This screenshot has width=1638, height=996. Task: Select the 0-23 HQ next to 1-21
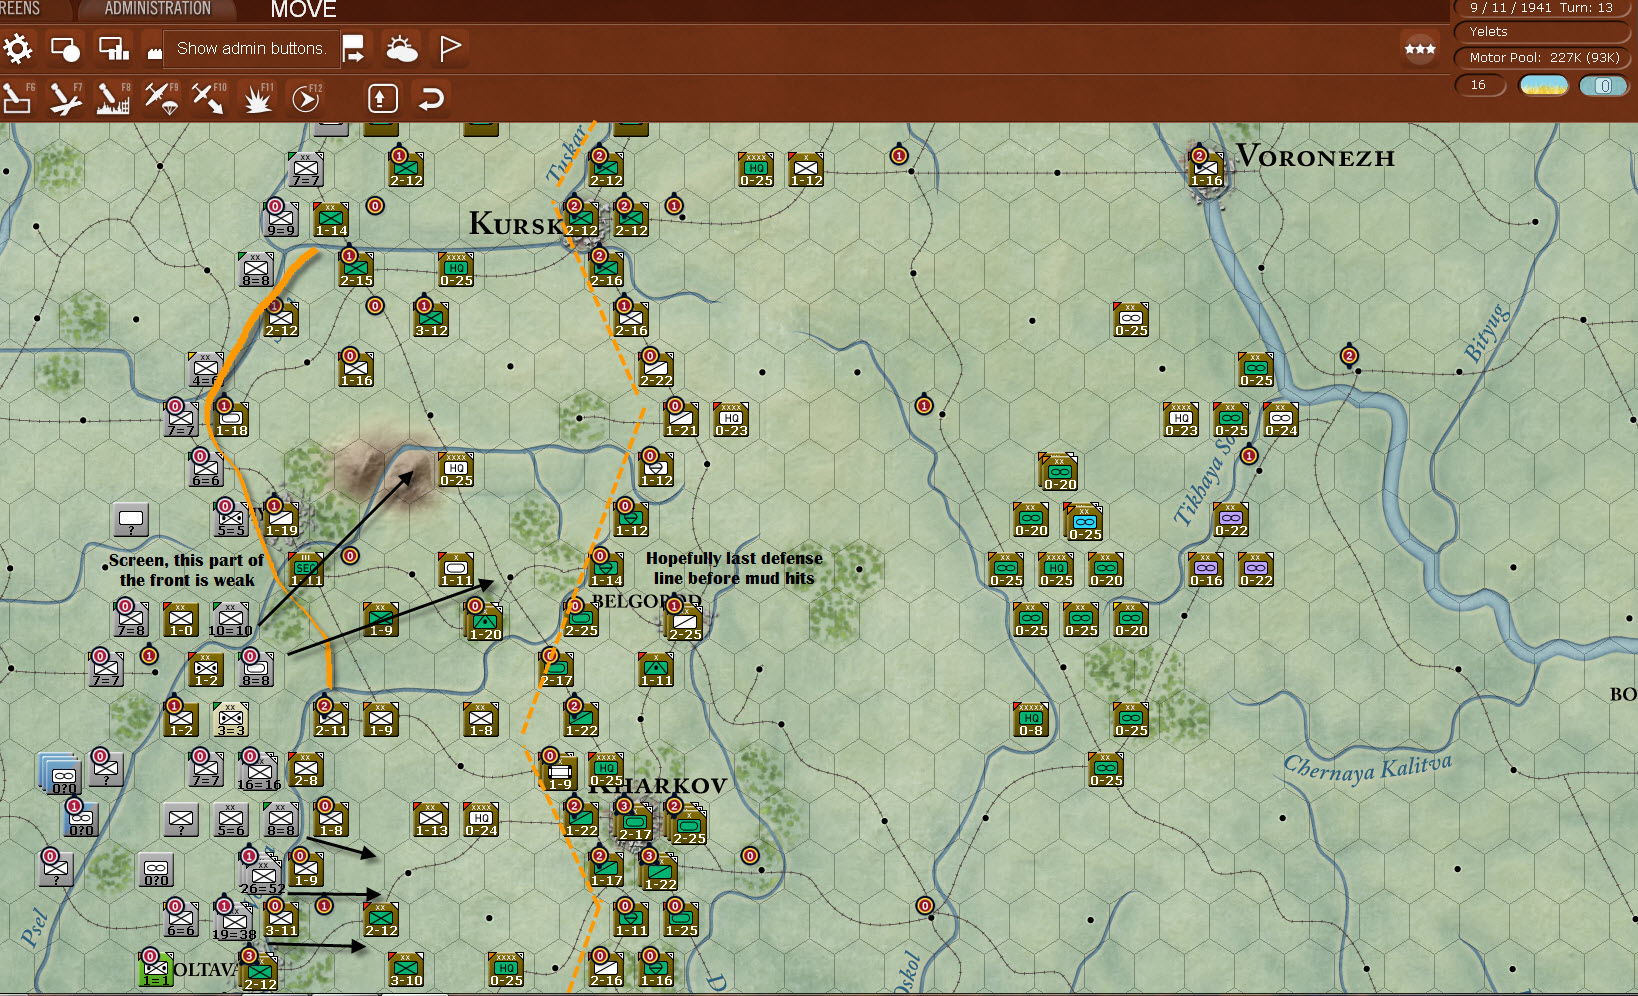731,420
